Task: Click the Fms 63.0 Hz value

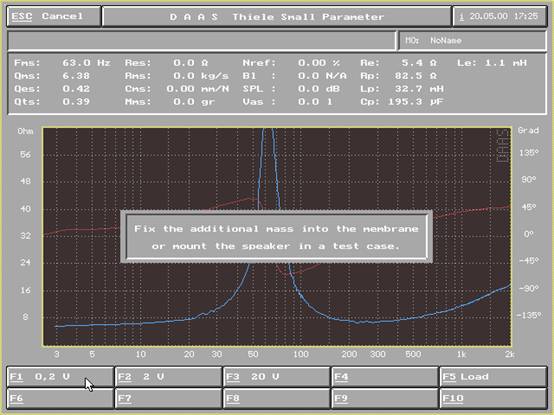Action: click(86, 63)
